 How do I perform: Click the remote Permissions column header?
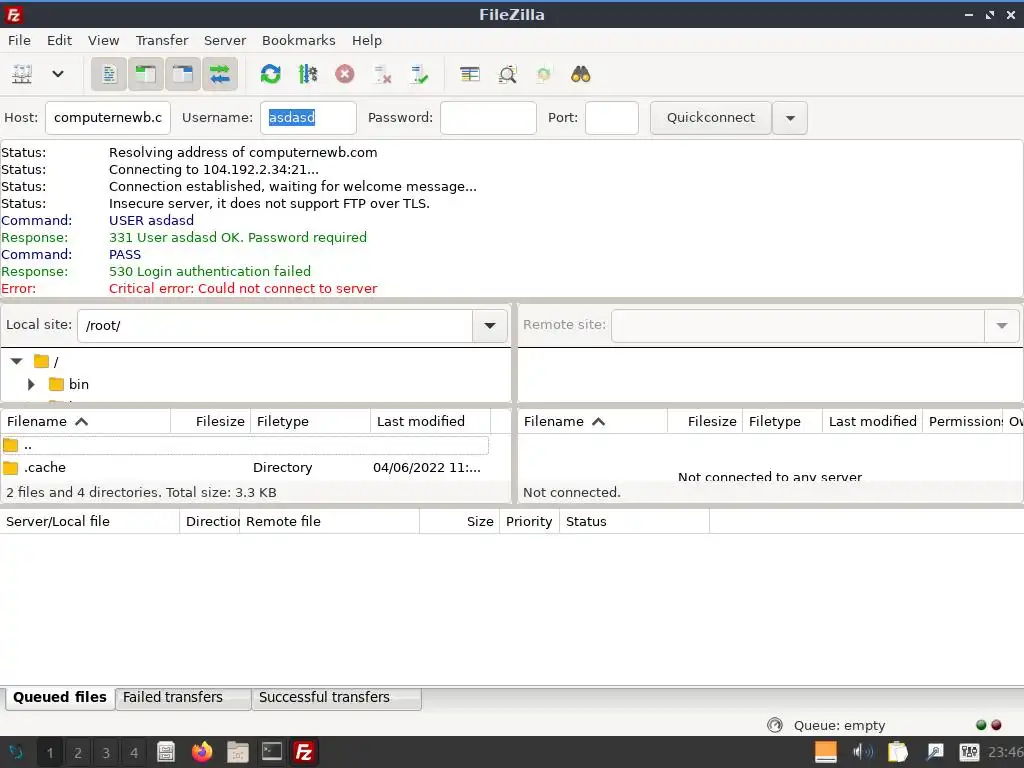[963, 421]
